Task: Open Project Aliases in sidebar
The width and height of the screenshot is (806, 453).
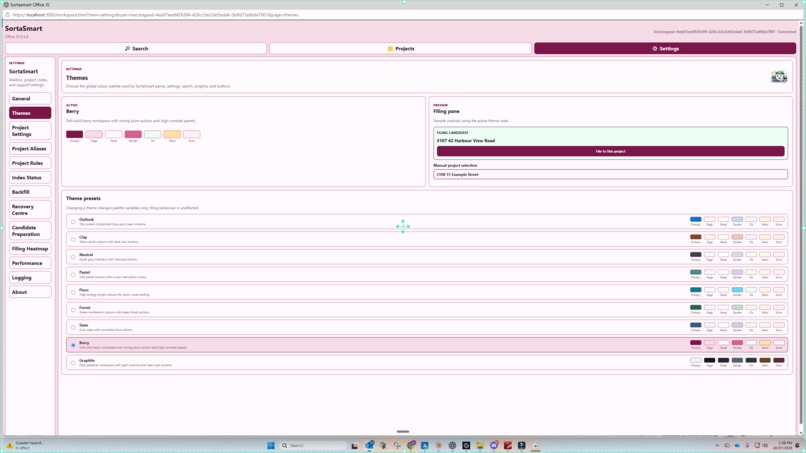Action: (x=30, y=149)
